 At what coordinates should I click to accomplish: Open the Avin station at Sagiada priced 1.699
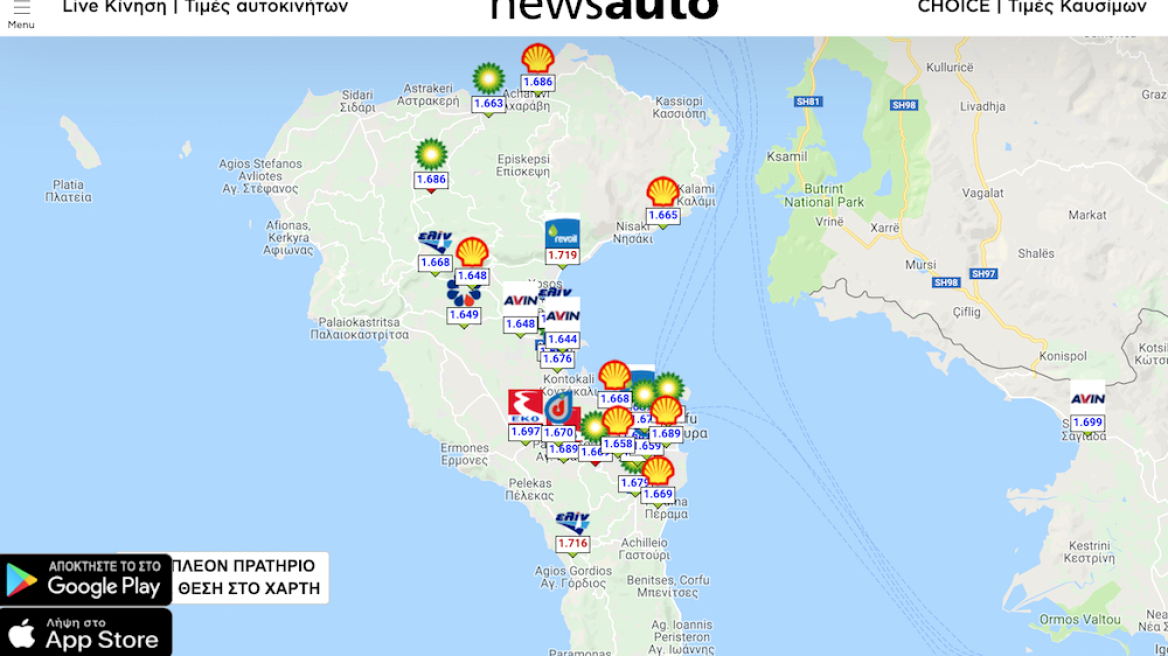[1087, 399]
